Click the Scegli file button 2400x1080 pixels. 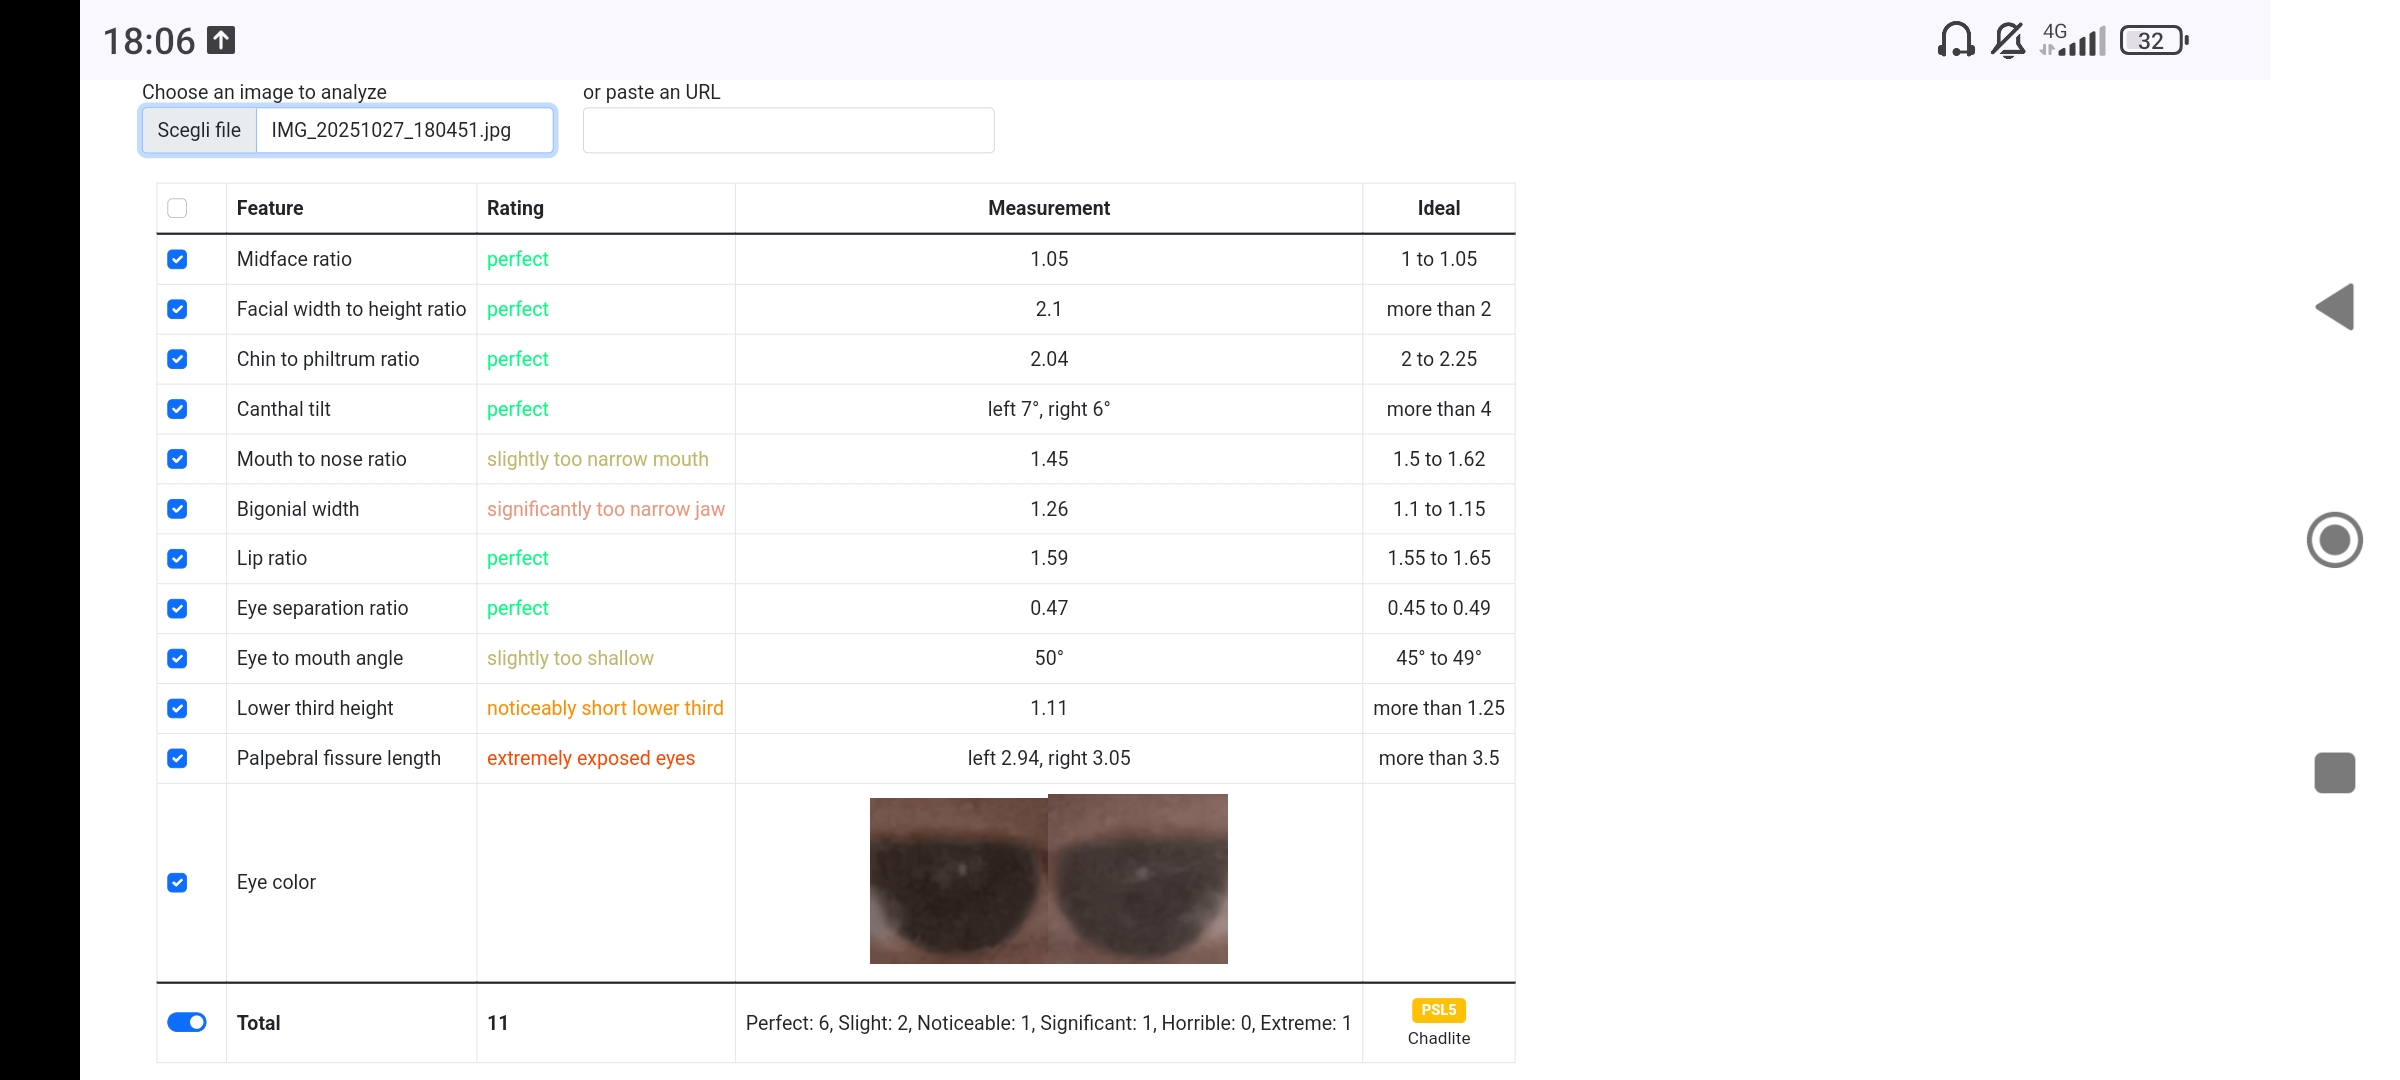(199, 130)
